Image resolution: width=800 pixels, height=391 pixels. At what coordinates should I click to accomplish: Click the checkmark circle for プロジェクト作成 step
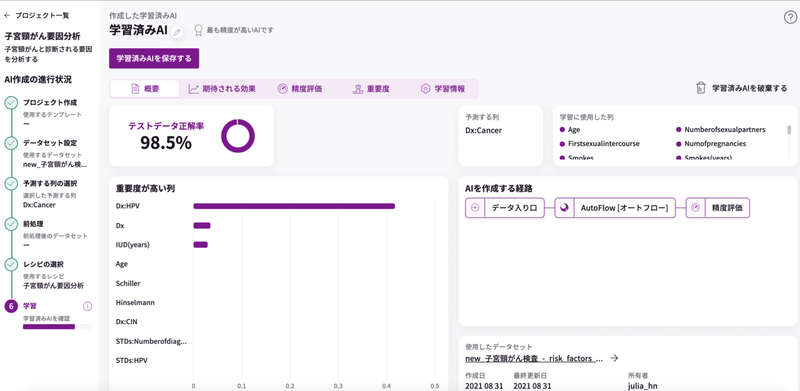11,103
